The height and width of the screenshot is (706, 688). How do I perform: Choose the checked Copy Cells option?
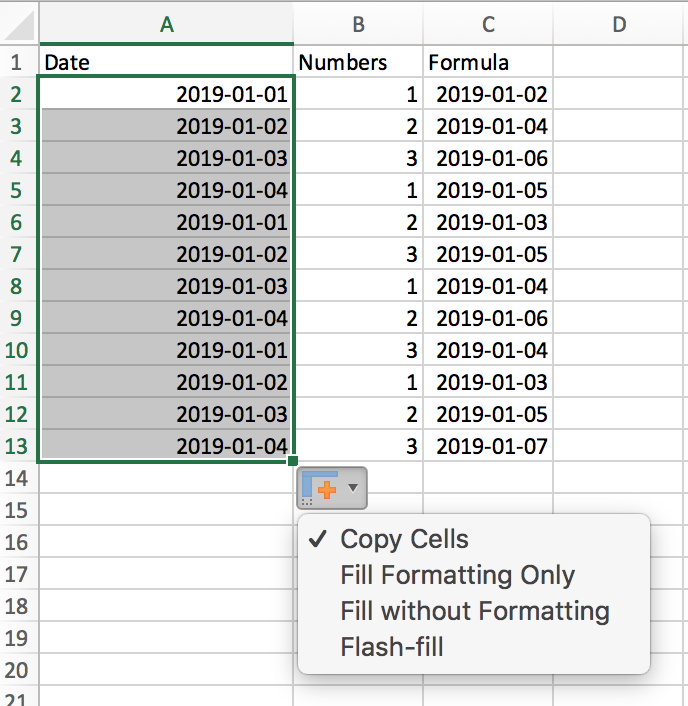coord(404,540)
